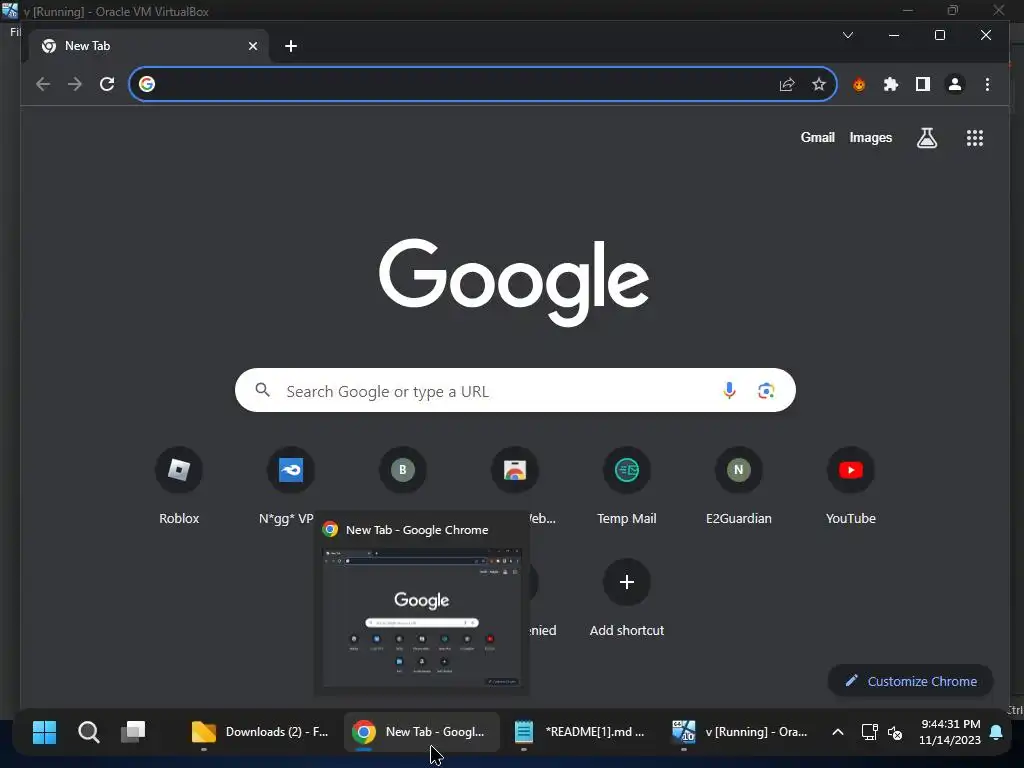Go back with Chrome's back arrow
The image size is (1024, 768).
[43, 84]
